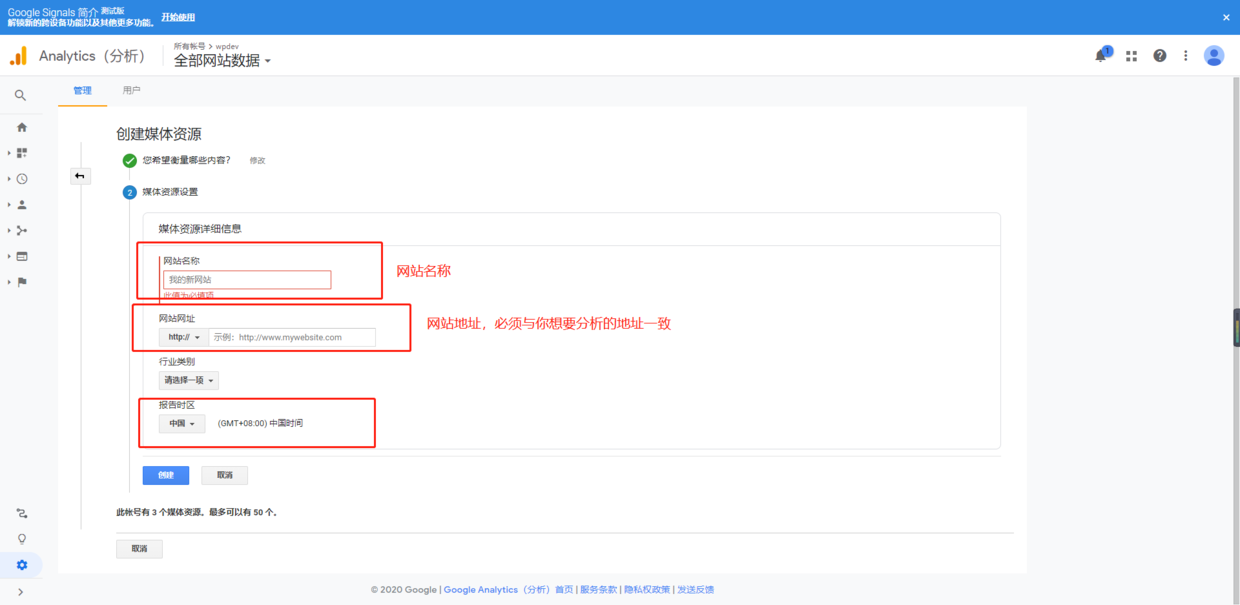Click 开始使用 in the top banner
The height and width of the screenshot is (605, 1240).
(178, 17)
